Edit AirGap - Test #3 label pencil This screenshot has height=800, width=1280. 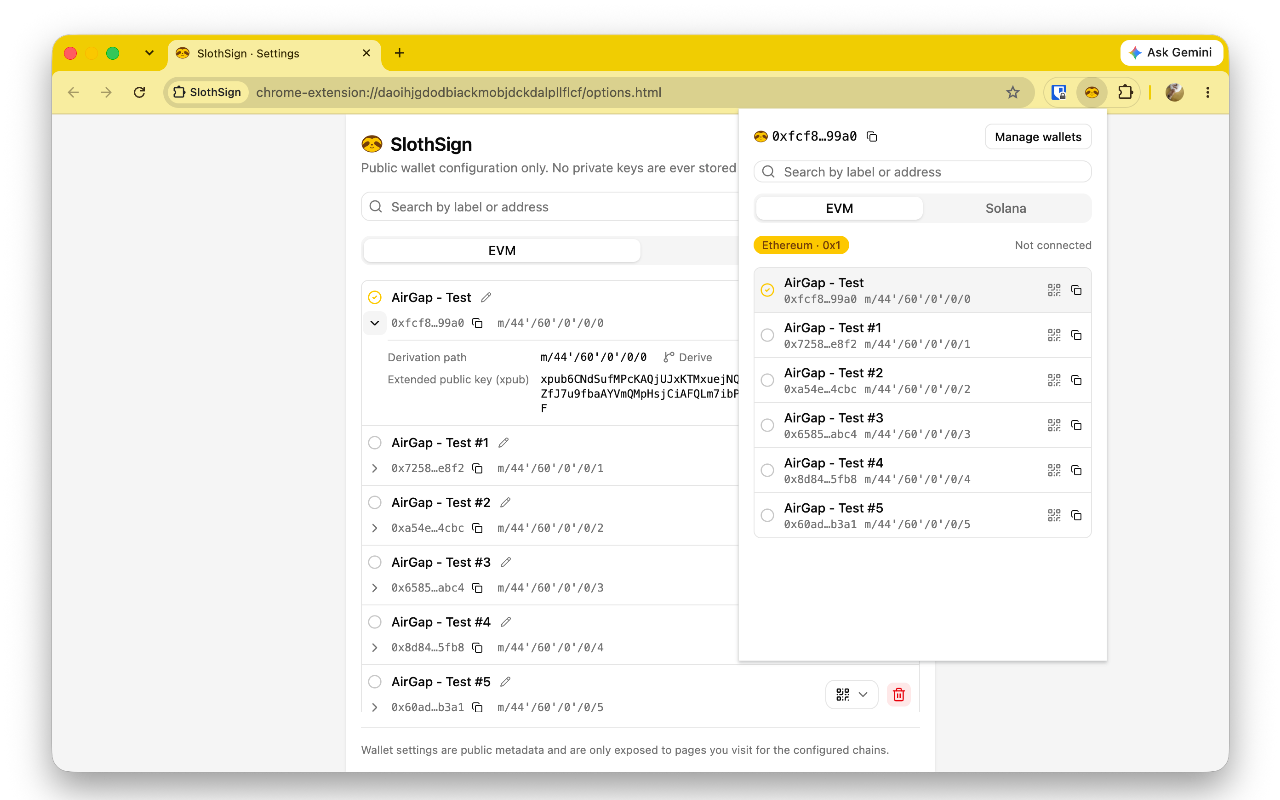coord(506,562)
